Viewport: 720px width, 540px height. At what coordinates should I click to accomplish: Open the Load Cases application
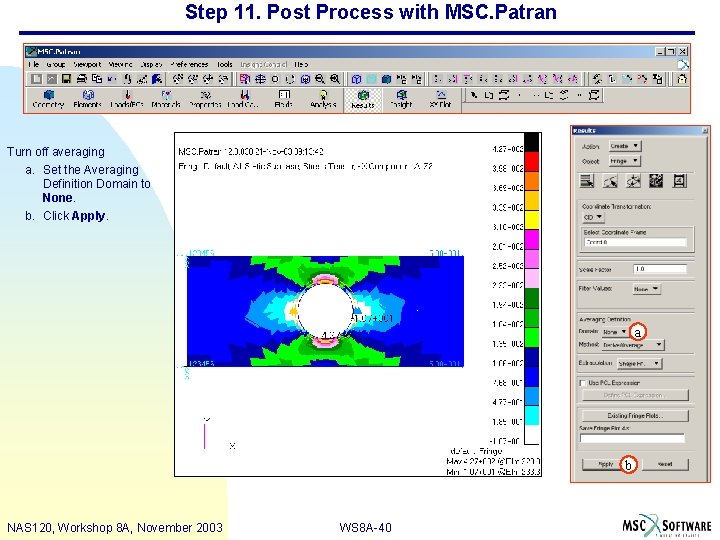pyautogui.click(x=244, y=99)
